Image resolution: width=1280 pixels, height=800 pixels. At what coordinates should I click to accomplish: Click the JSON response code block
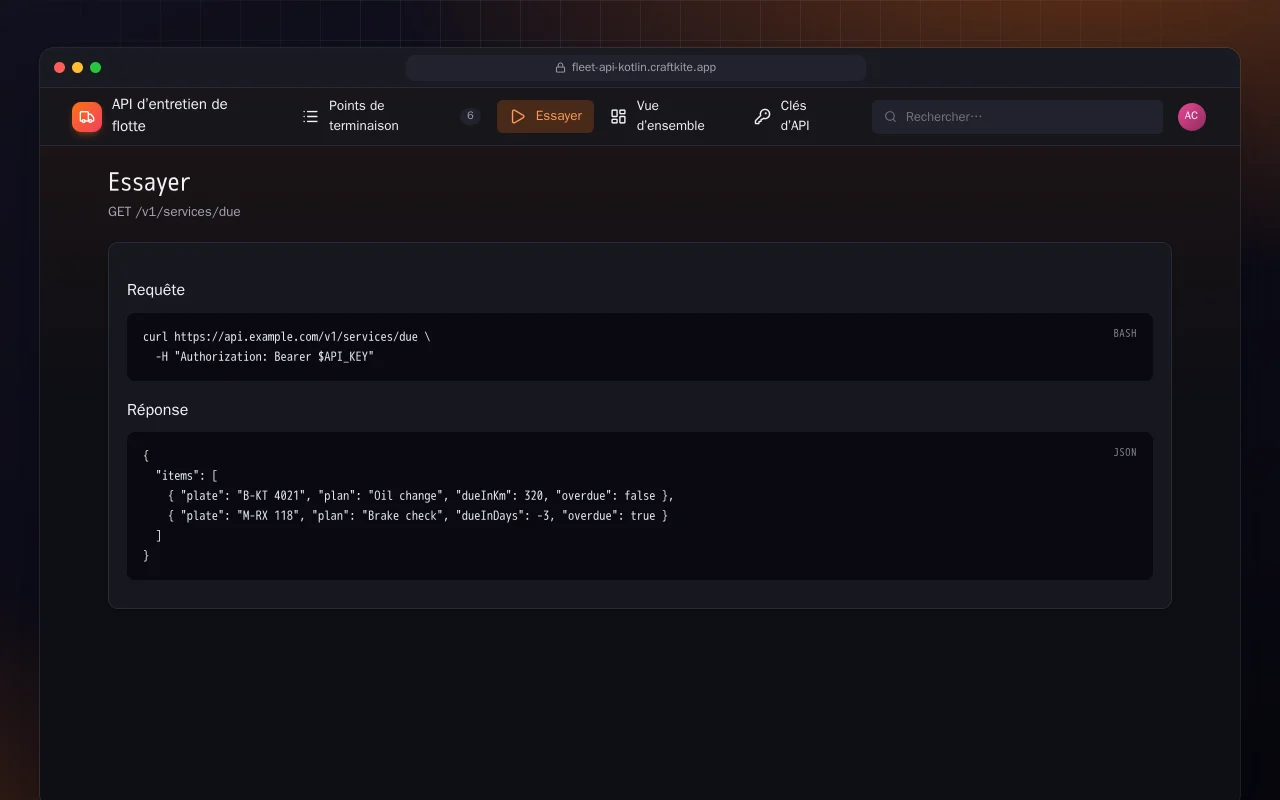(640, 506)
